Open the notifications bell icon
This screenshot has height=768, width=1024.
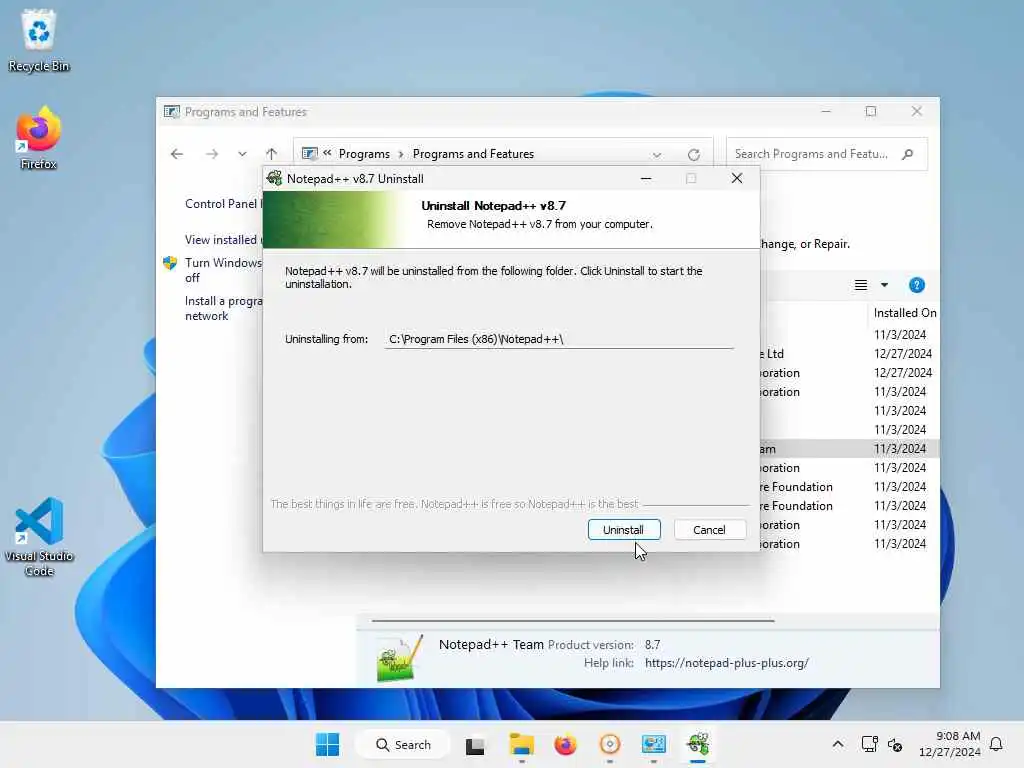pyautogui.click(x=996, y=744)
